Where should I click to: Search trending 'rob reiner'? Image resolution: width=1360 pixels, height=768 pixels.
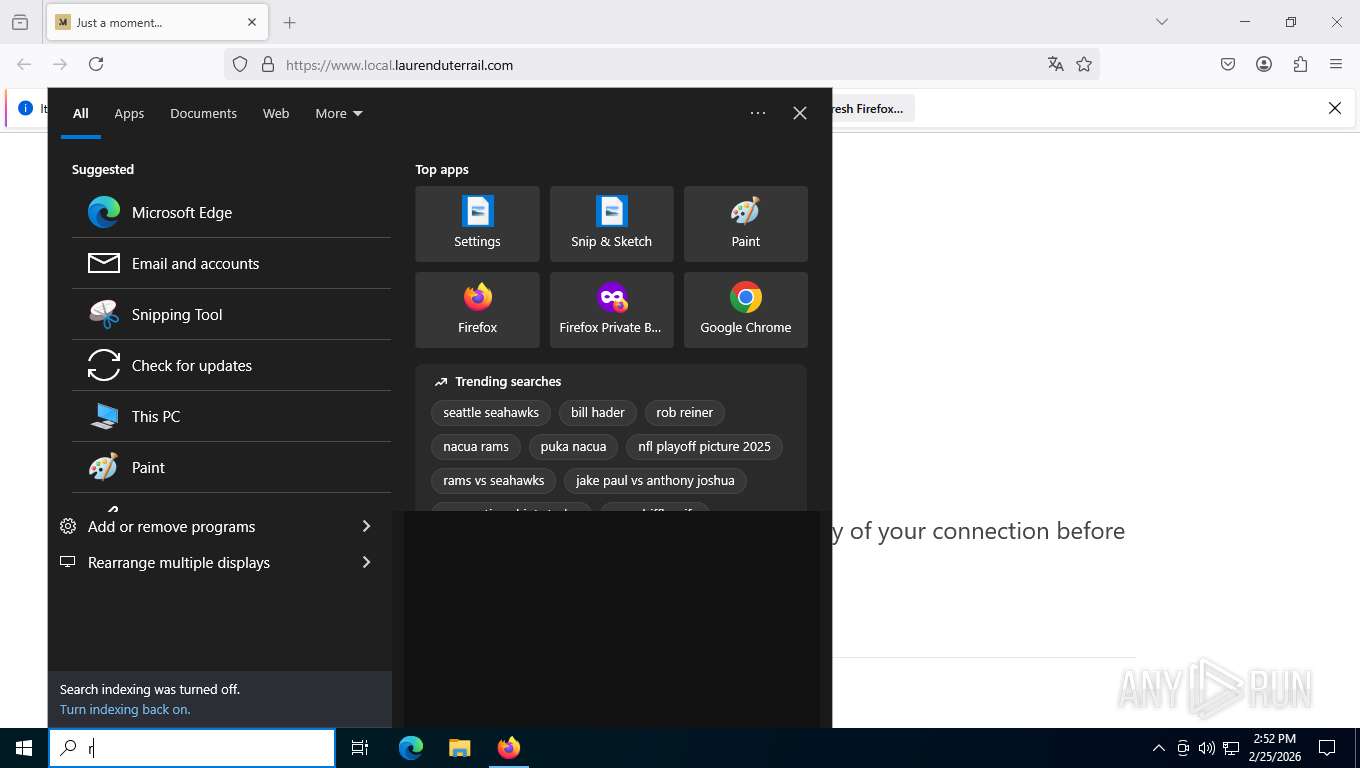coord(685,412)
